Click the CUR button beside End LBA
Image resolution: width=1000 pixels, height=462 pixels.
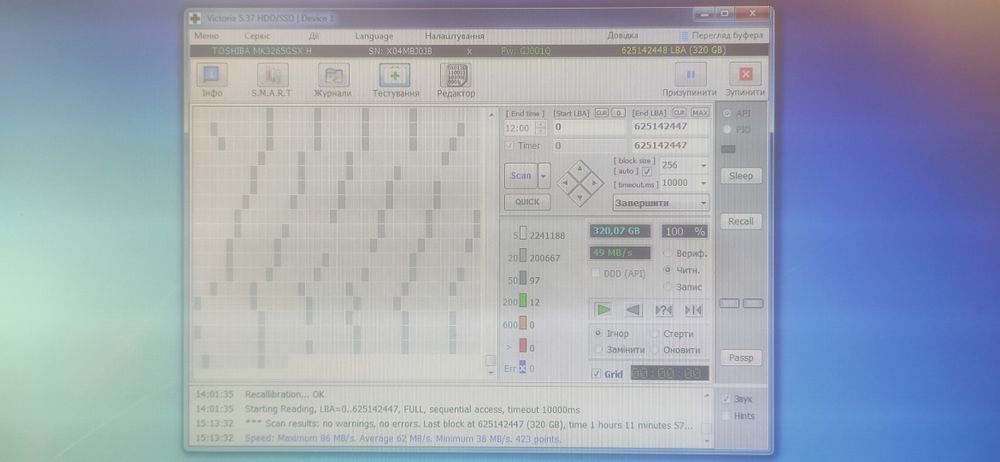point(679,113)
